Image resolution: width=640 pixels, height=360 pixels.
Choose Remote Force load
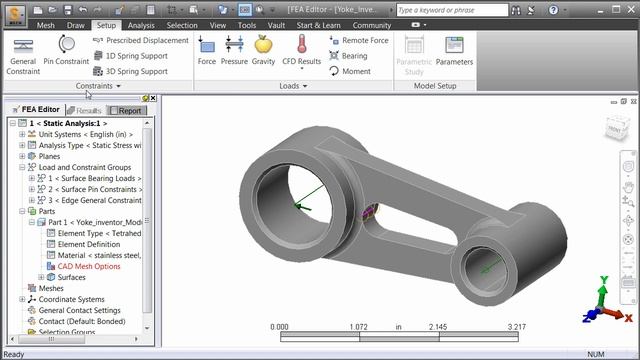359,40
